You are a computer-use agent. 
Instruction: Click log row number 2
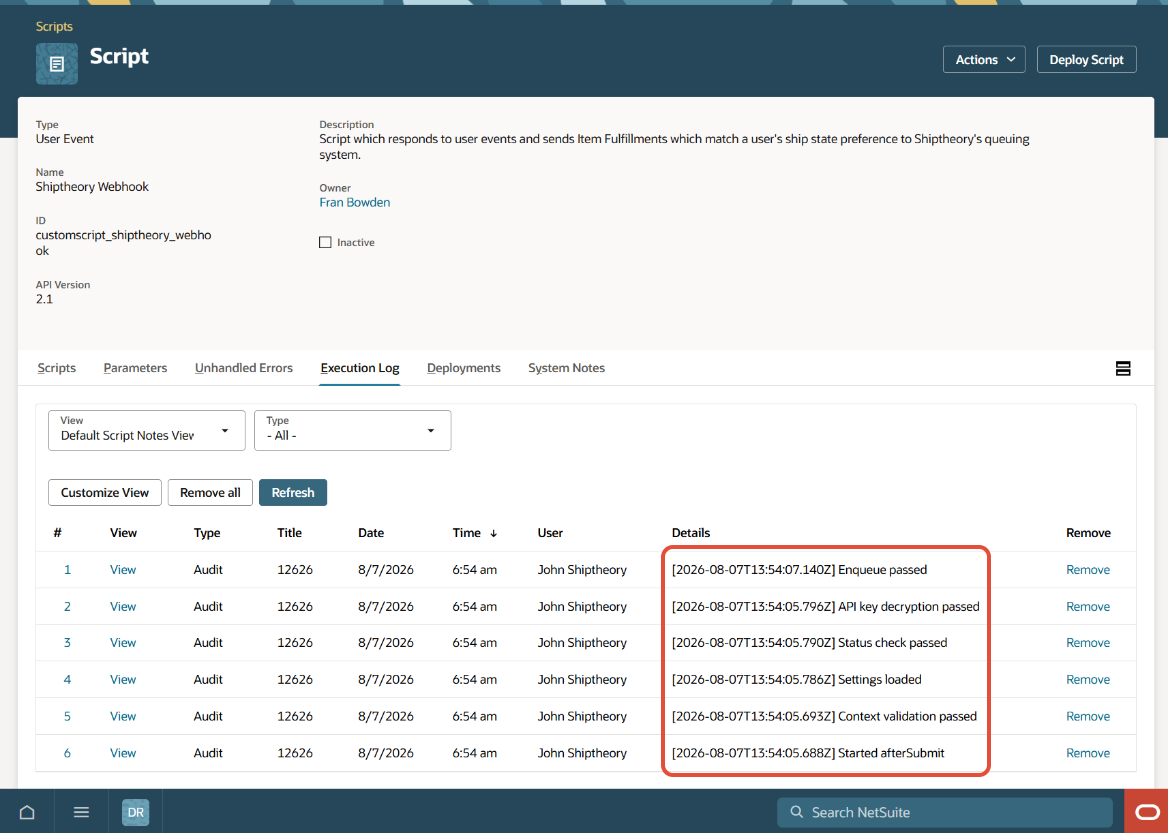point(67,606)
